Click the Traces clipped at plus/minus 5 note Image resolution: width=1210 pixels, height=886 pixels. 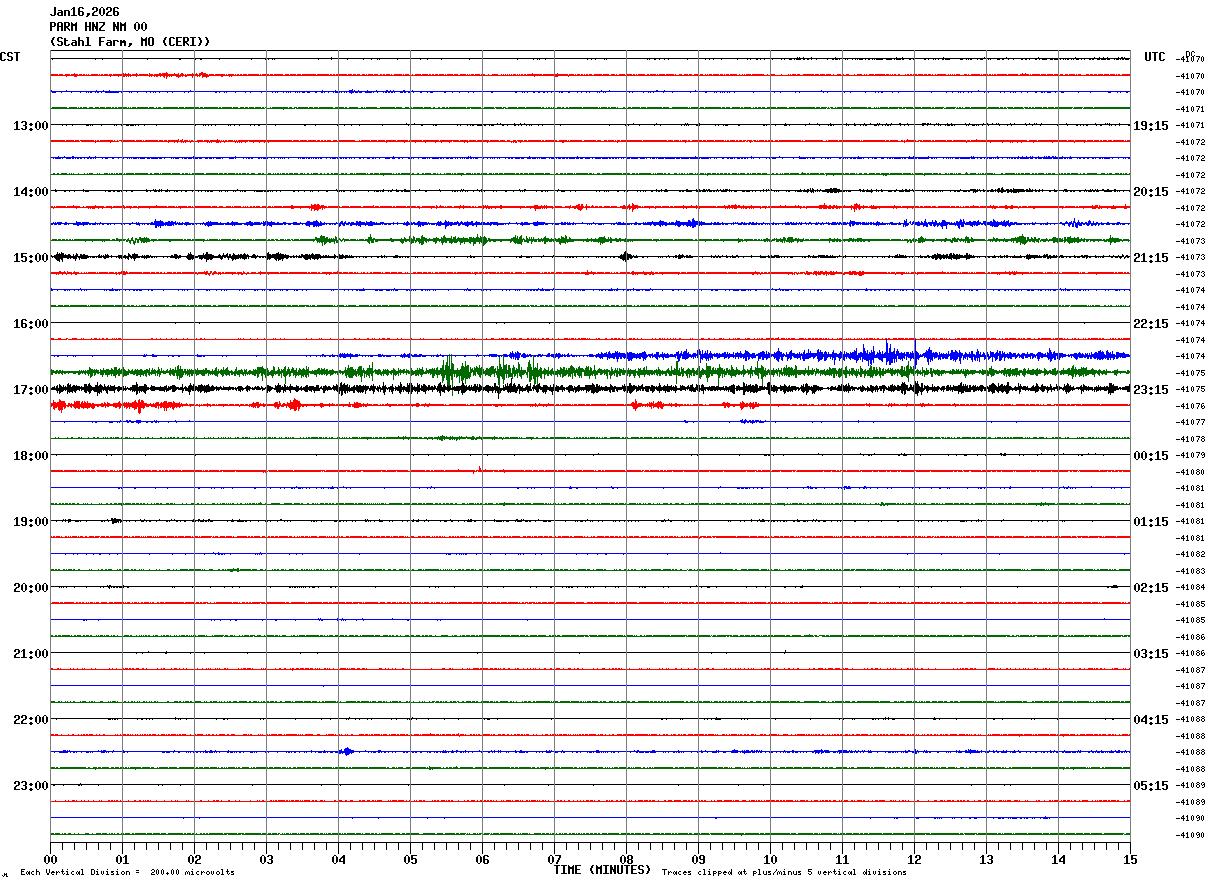(784, 873)
